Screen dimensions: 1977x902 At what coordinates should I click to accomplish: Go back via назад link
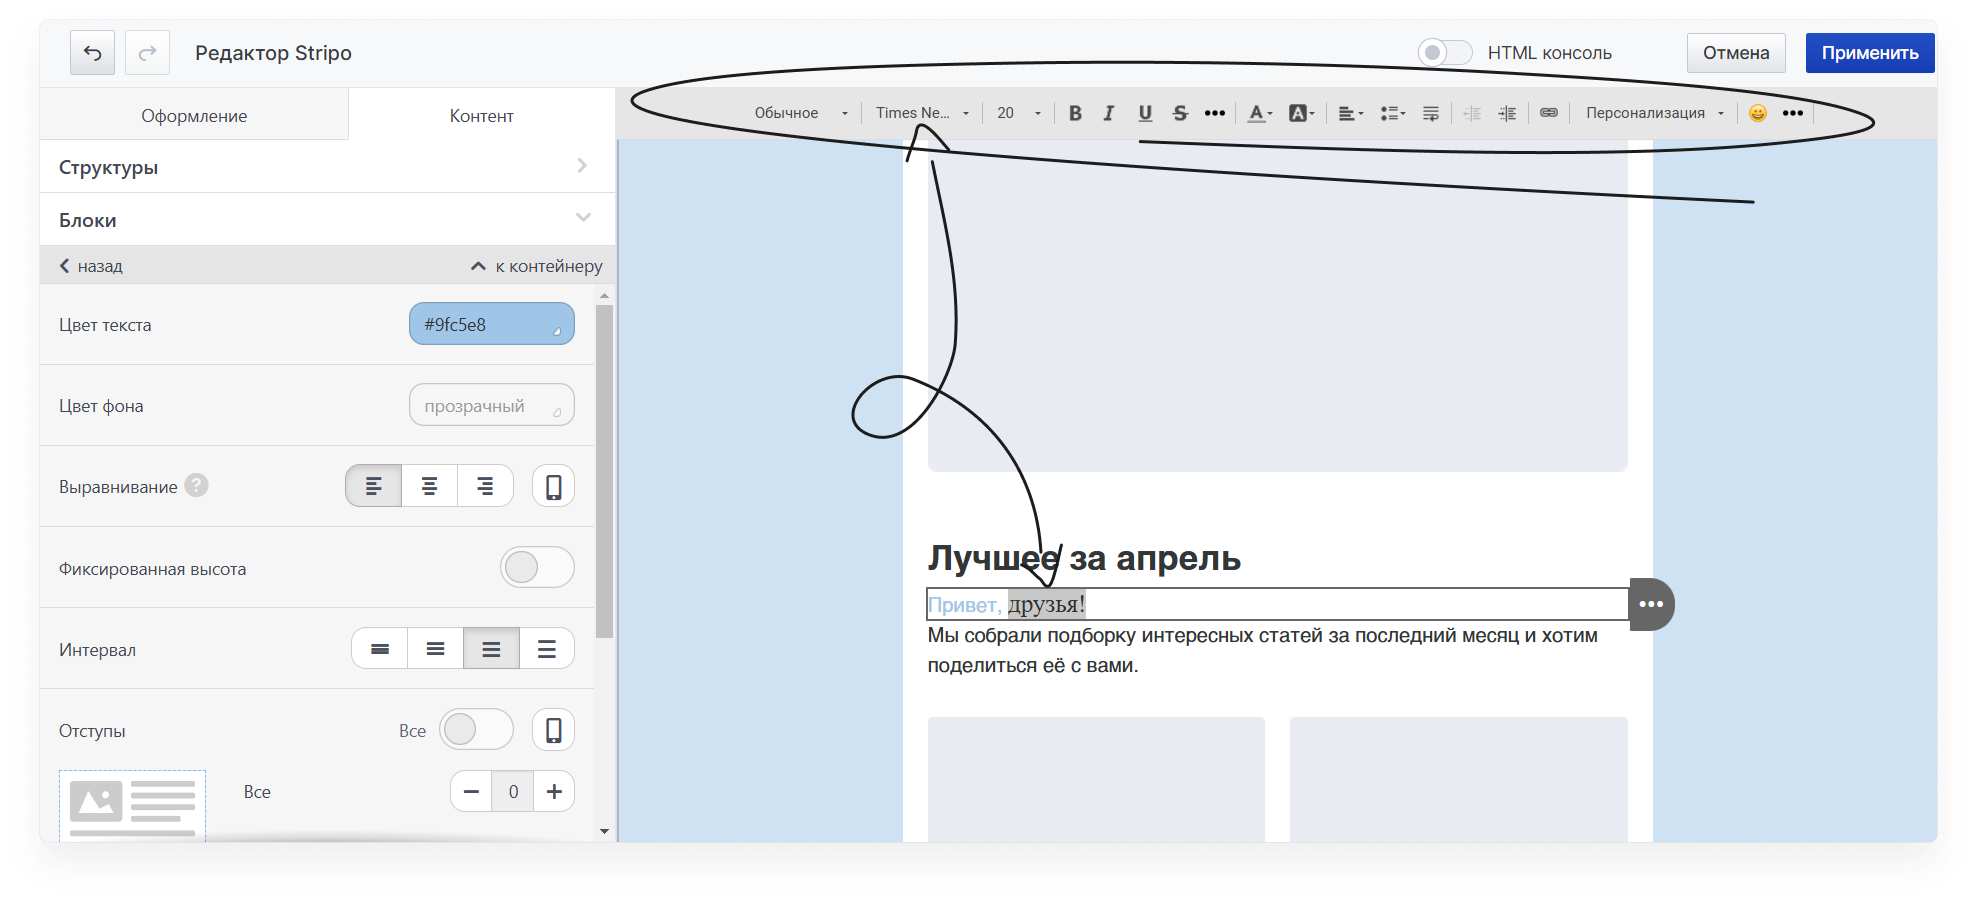click(x=91, y=266)
